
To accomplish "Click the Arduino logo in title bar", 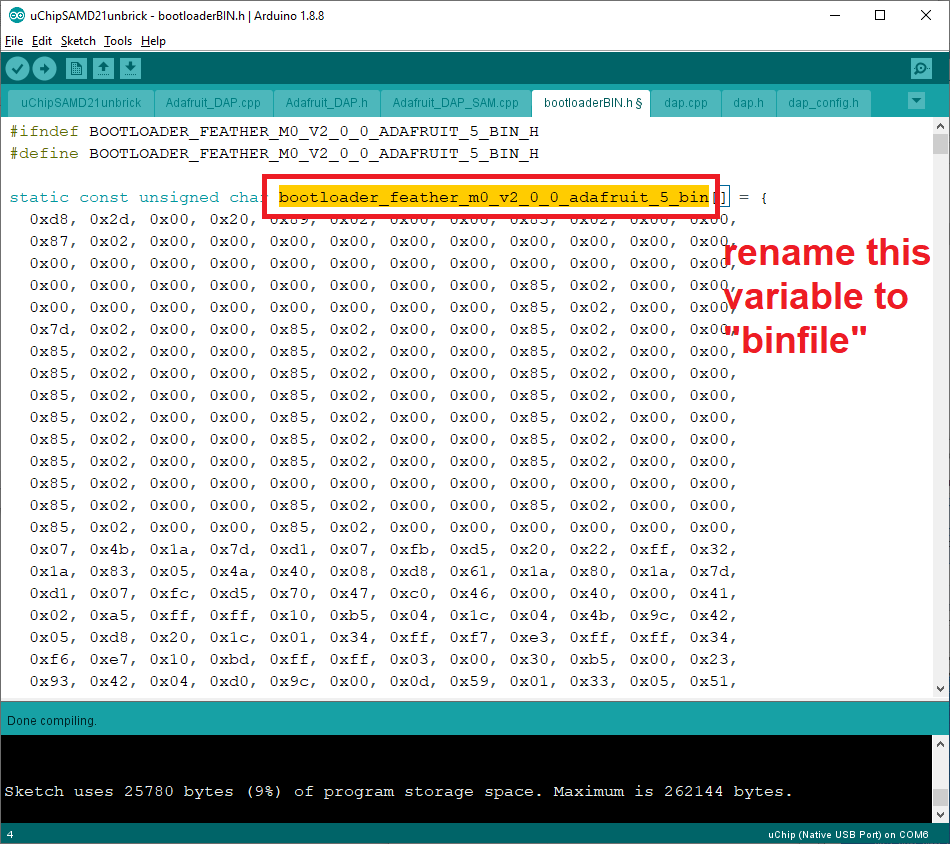I will click(x=16, y=15).
